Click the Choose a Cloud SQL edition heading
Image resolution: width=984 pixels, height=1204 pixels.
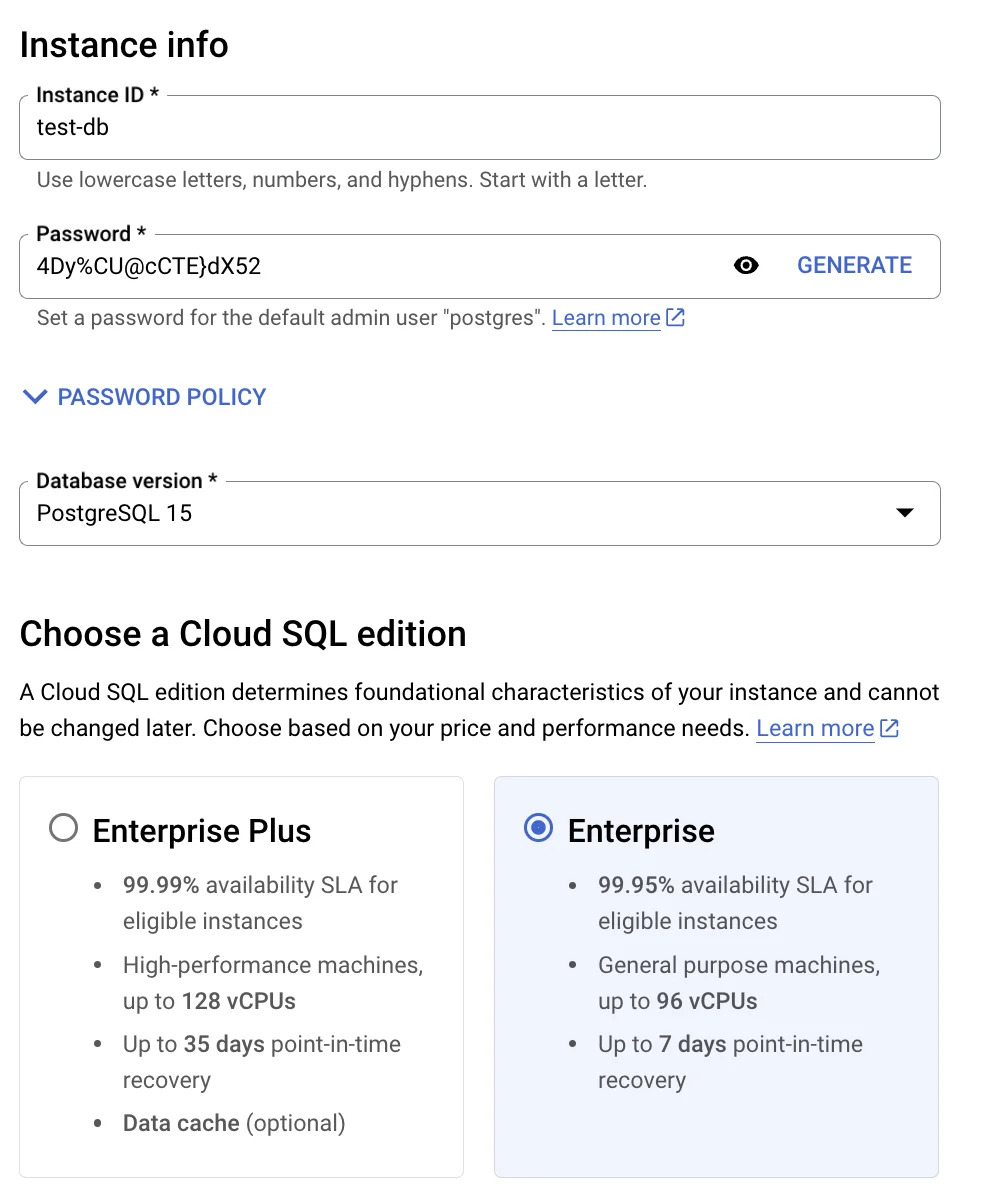243,634
